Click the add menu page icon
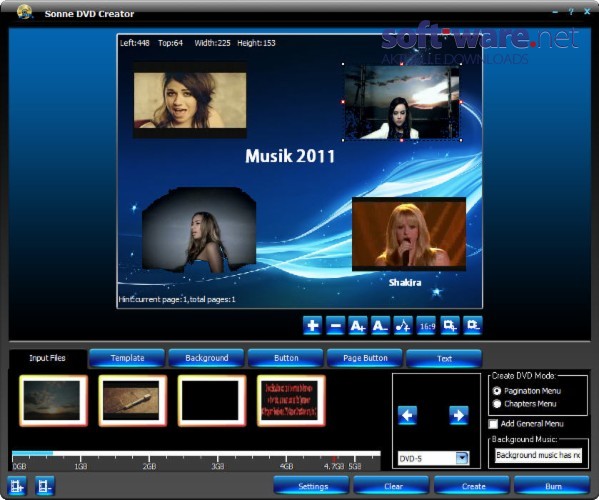The height and width of the screenshot is (500, 599). tap(450, 326)
